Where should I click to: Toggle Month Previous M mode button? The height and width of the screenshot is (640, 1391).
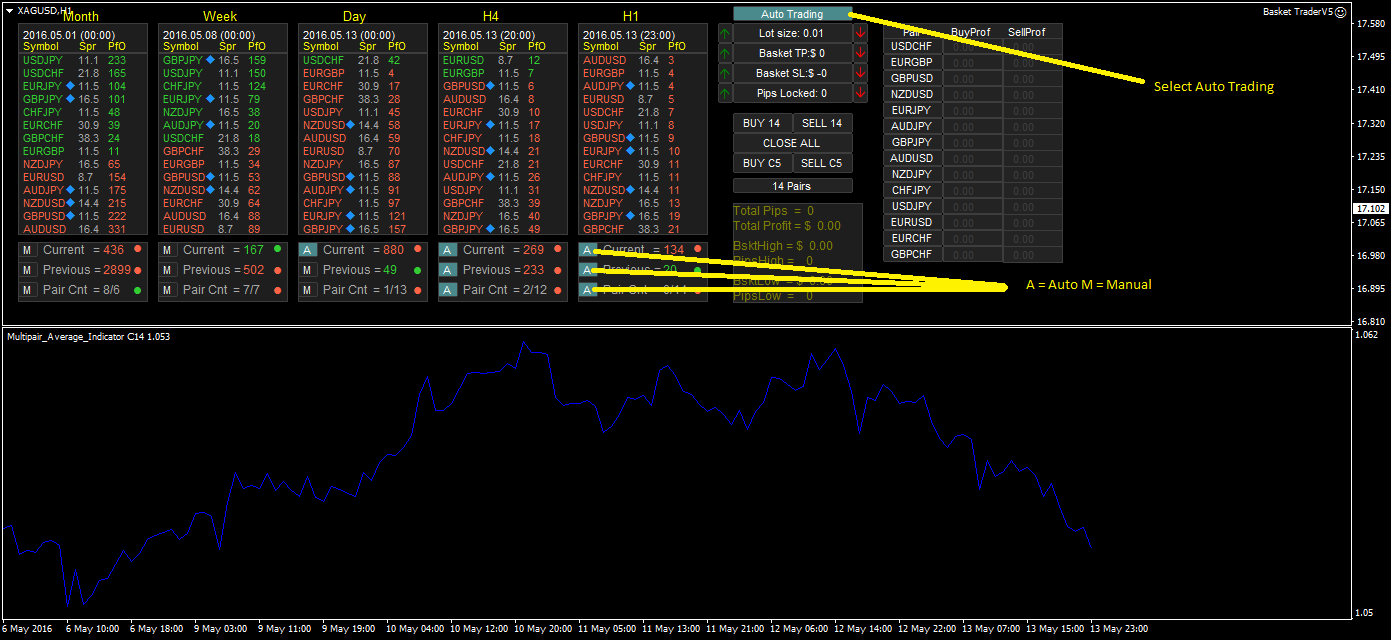(x=28, y=270)
